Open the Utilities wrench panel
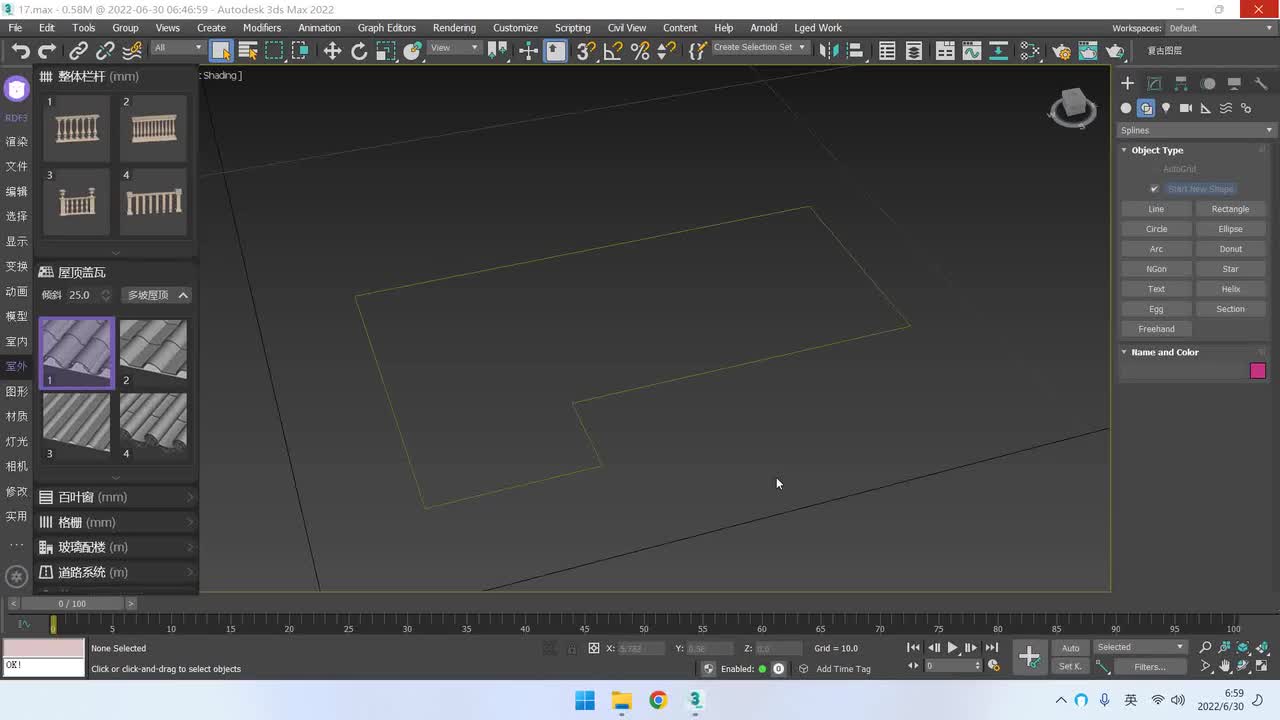1280x720 pixels. coord(1261,84)
